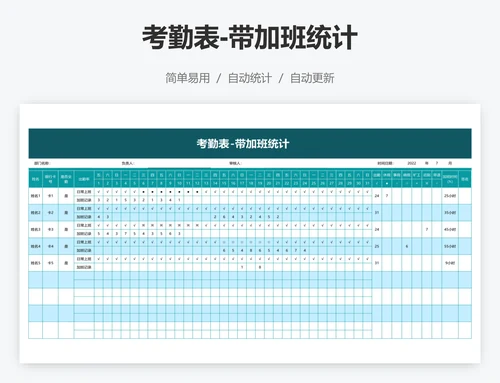Select the year value 2022
This screenshot has height=383, width=500.
click(x=412, y=163)
